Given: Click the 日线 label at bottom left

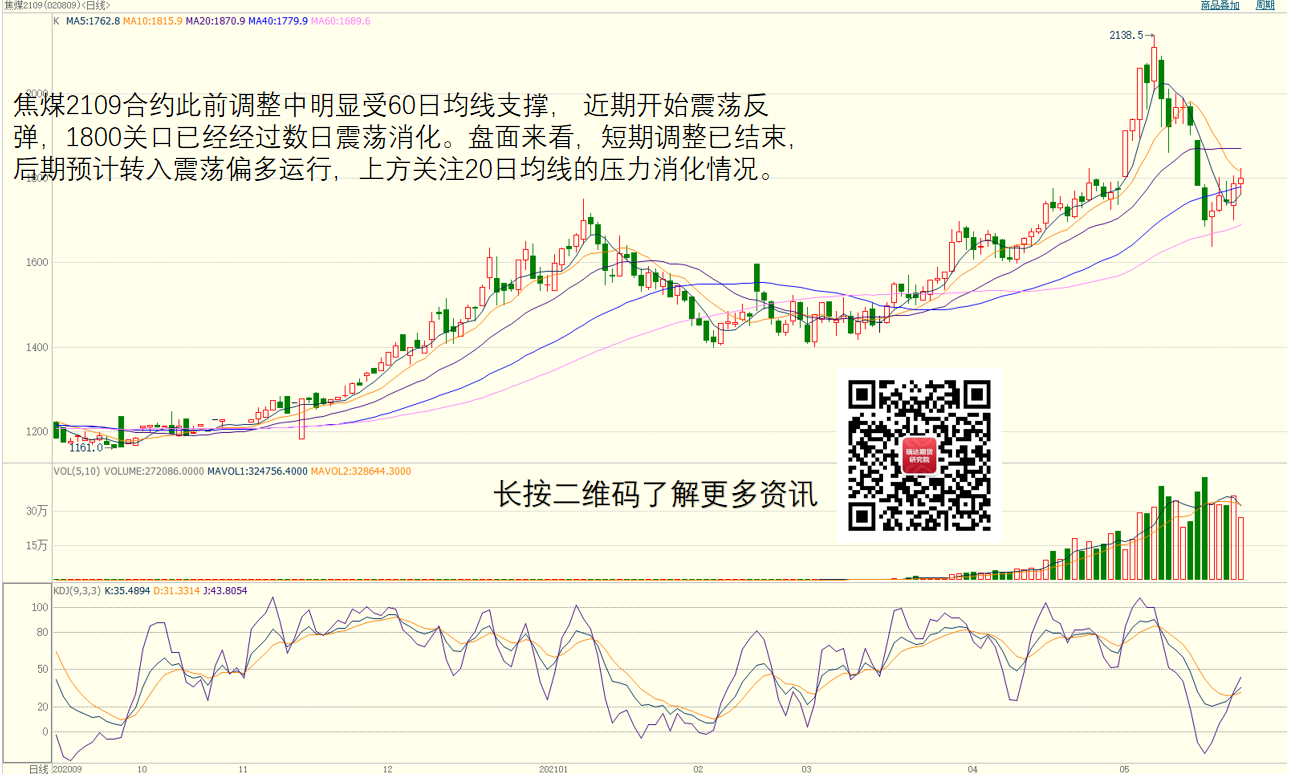Looking at the screenshot, I should (38, 769).
